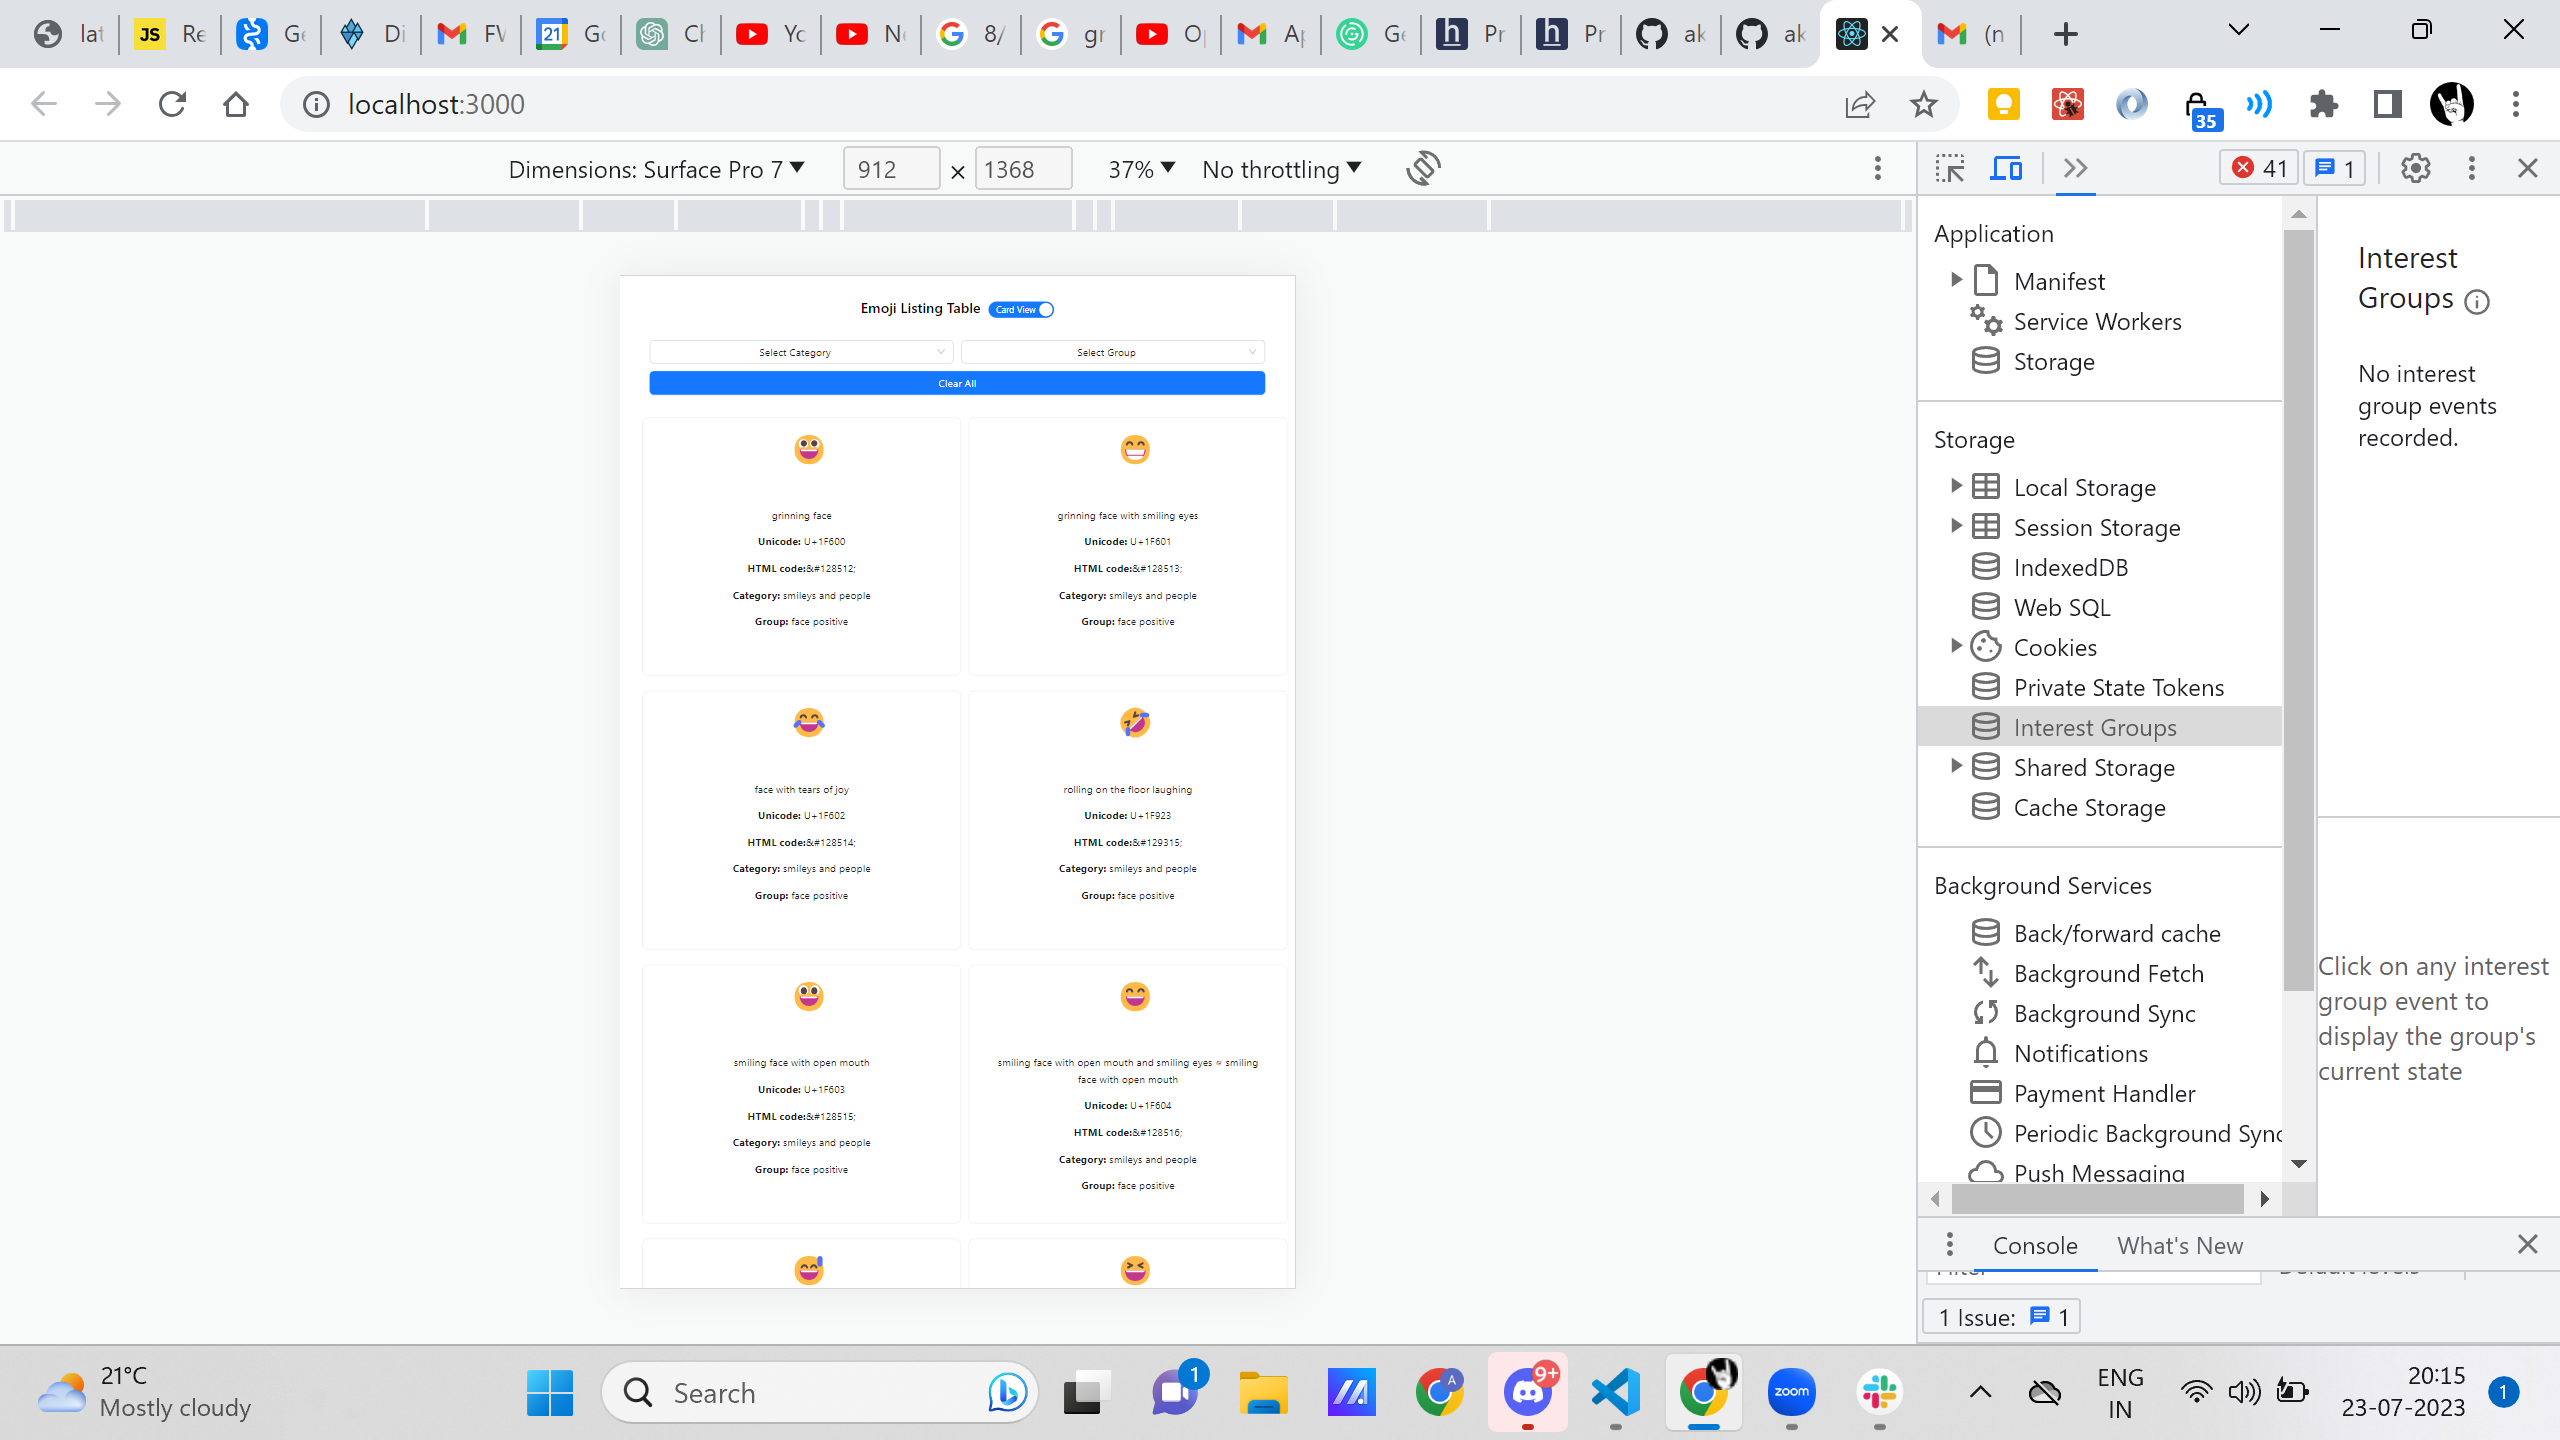Open the Dimensions Surface Pro 7 dropdown
The image size is (2560, 1440).
[x=656, y=169]
